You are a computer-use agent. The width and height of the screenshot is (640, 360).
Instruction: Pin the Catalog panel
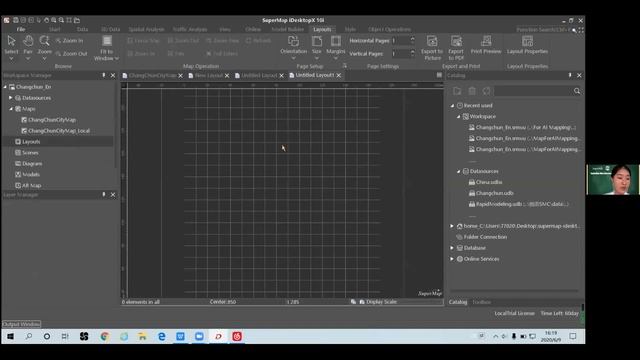click(x=570, y=76)
